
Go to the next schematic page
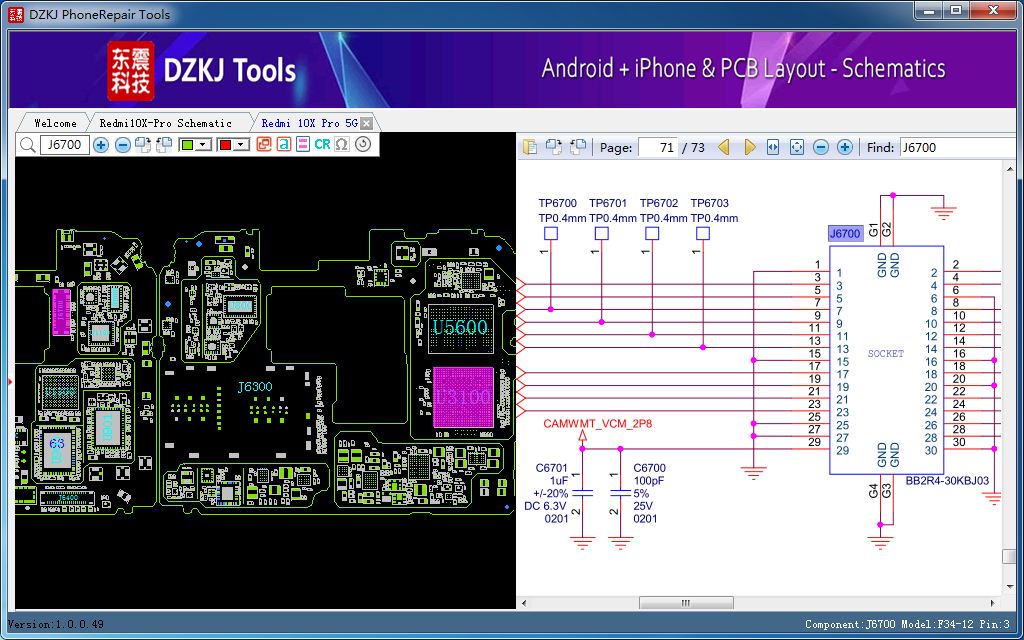[x=749, y=147]
